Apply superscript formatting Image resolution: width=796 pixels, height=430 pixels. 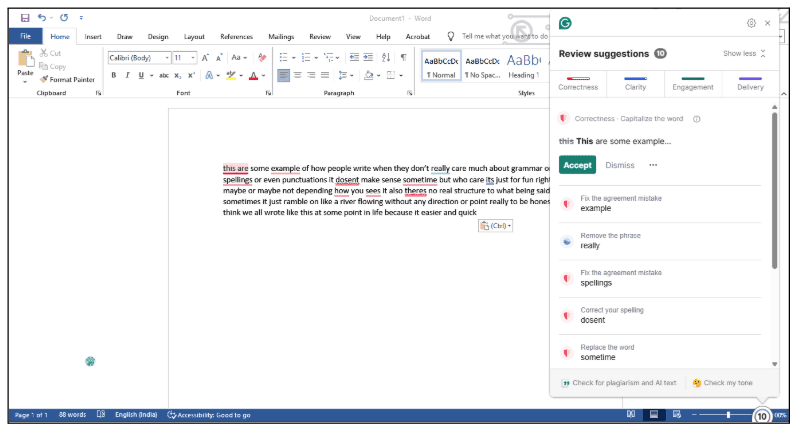coord(191,76)
